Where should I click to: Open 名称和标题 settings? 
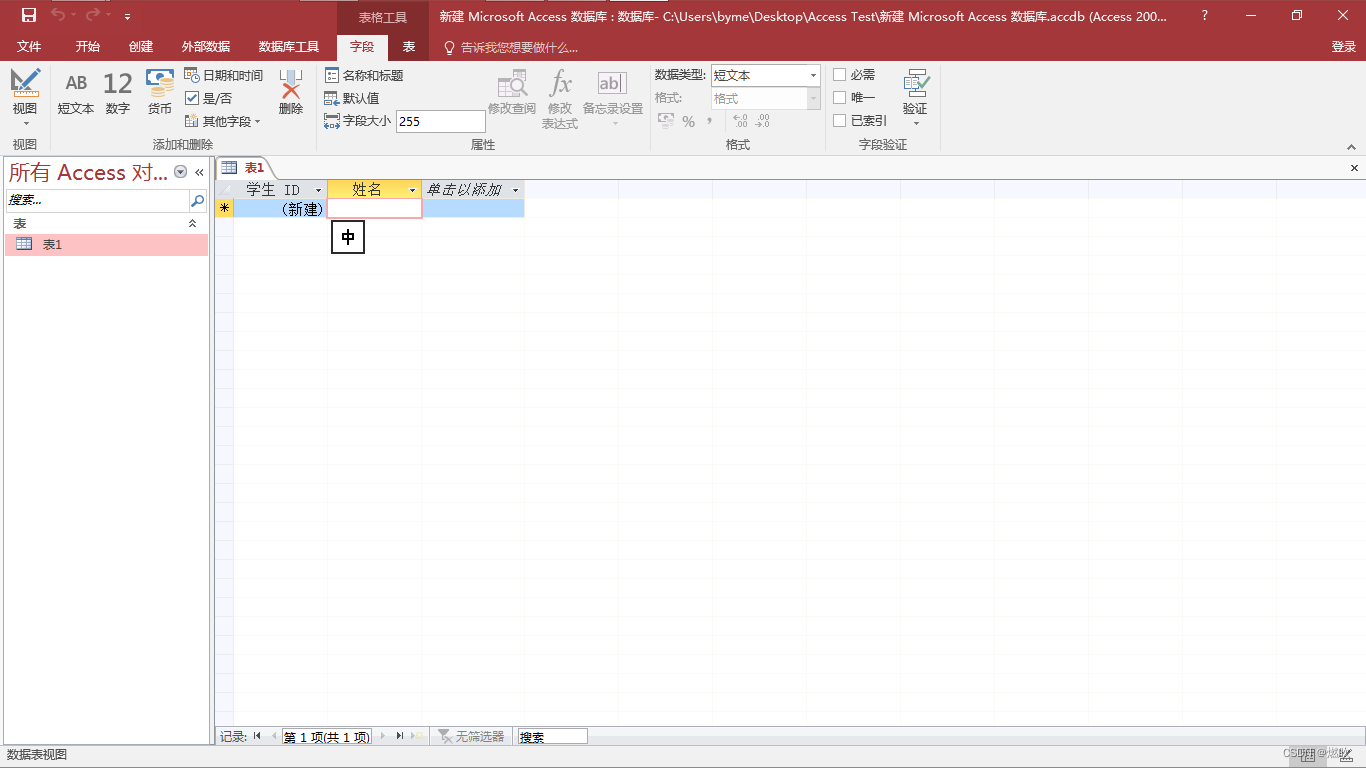(364, 76)
